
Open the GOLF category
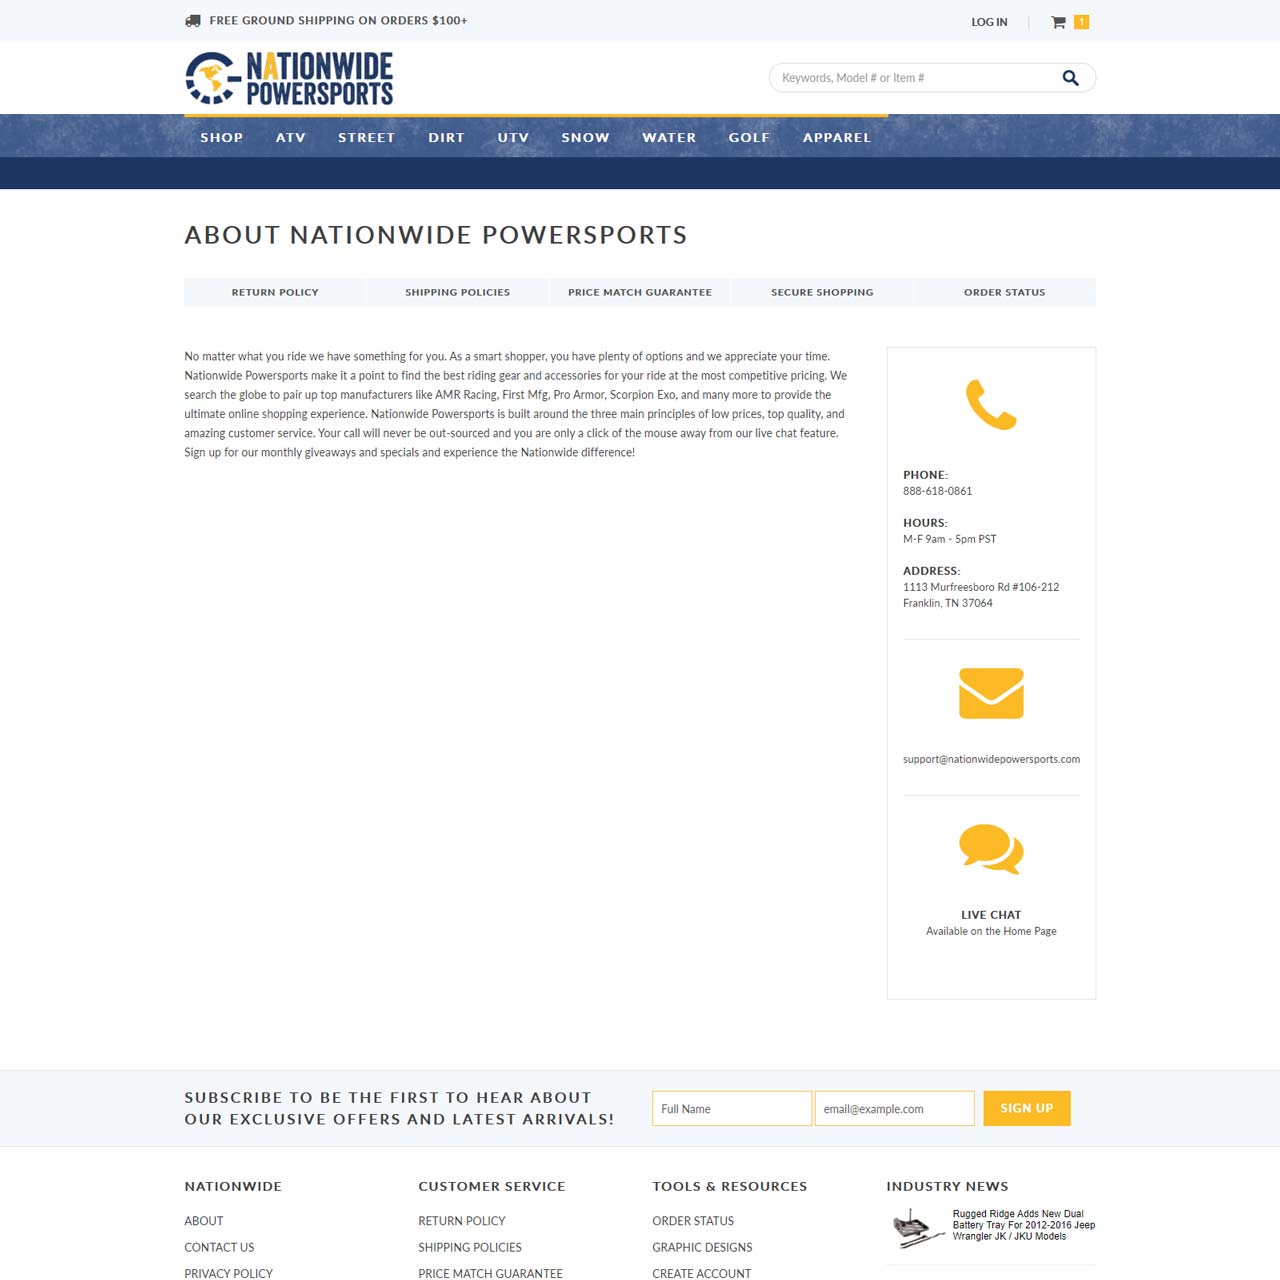tap(750, 138)
